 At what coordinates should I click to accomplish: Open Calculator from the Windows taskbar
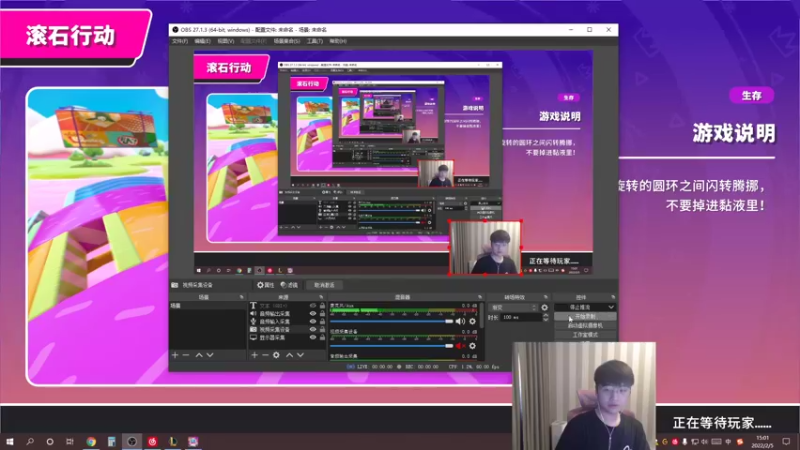point(111,441)
